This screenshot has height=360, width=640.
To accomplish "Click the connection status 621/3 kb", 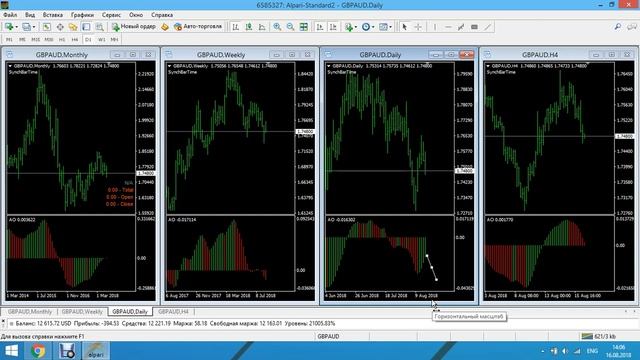I will 599,337.
